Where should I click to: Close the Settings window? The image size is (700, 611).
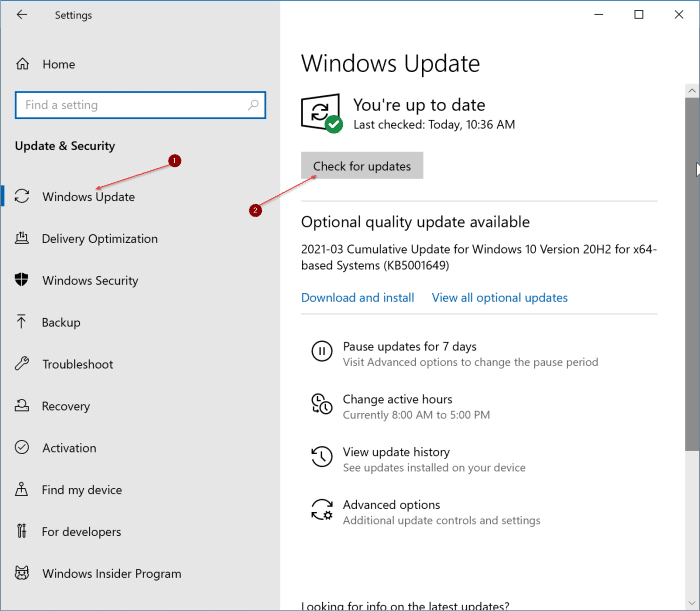point(679,15)
